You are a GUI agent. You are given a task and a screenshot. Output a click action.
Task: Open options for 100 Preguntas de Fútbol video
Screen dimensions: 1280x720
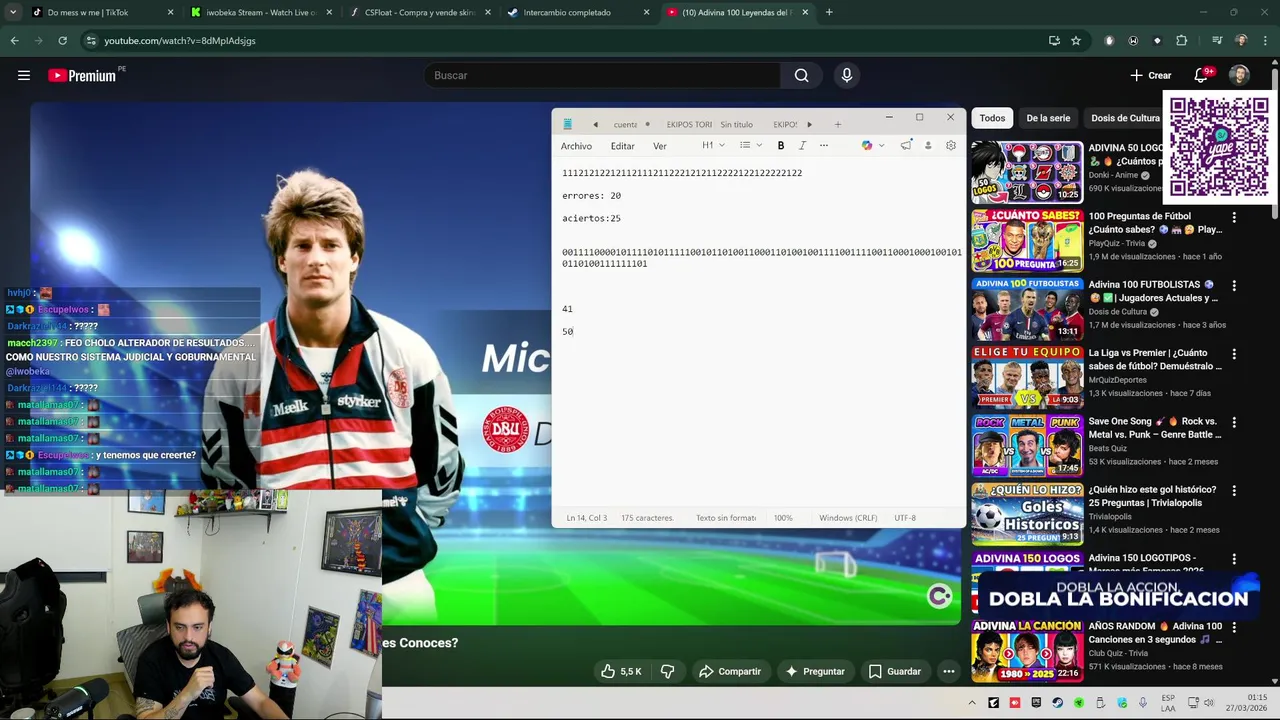click(1234, 217)
